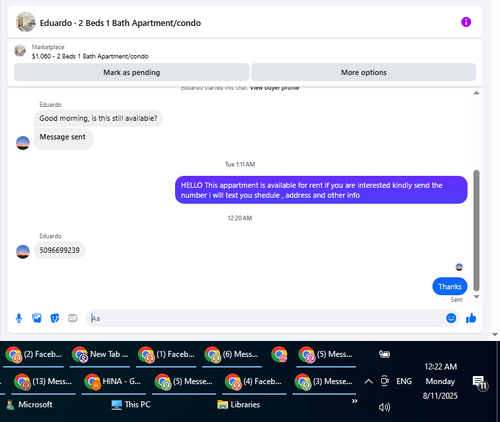Open the volume speaker tray icon
This screenshot has width=500, height=422.
384,407
